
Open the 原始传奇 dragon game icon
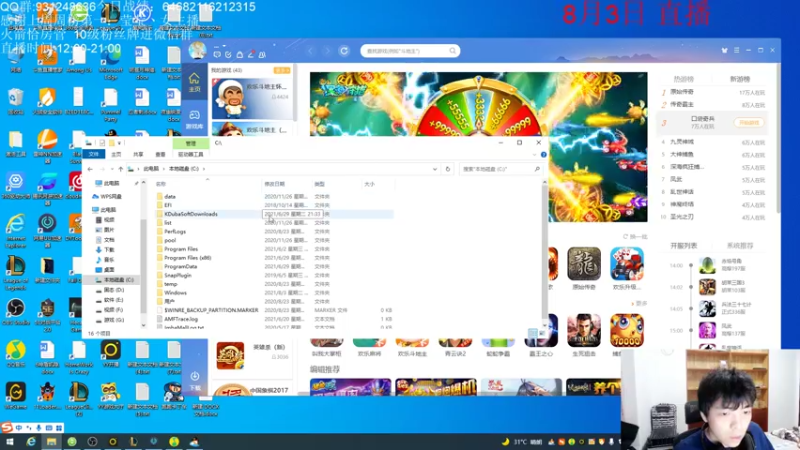pos(584,264)
